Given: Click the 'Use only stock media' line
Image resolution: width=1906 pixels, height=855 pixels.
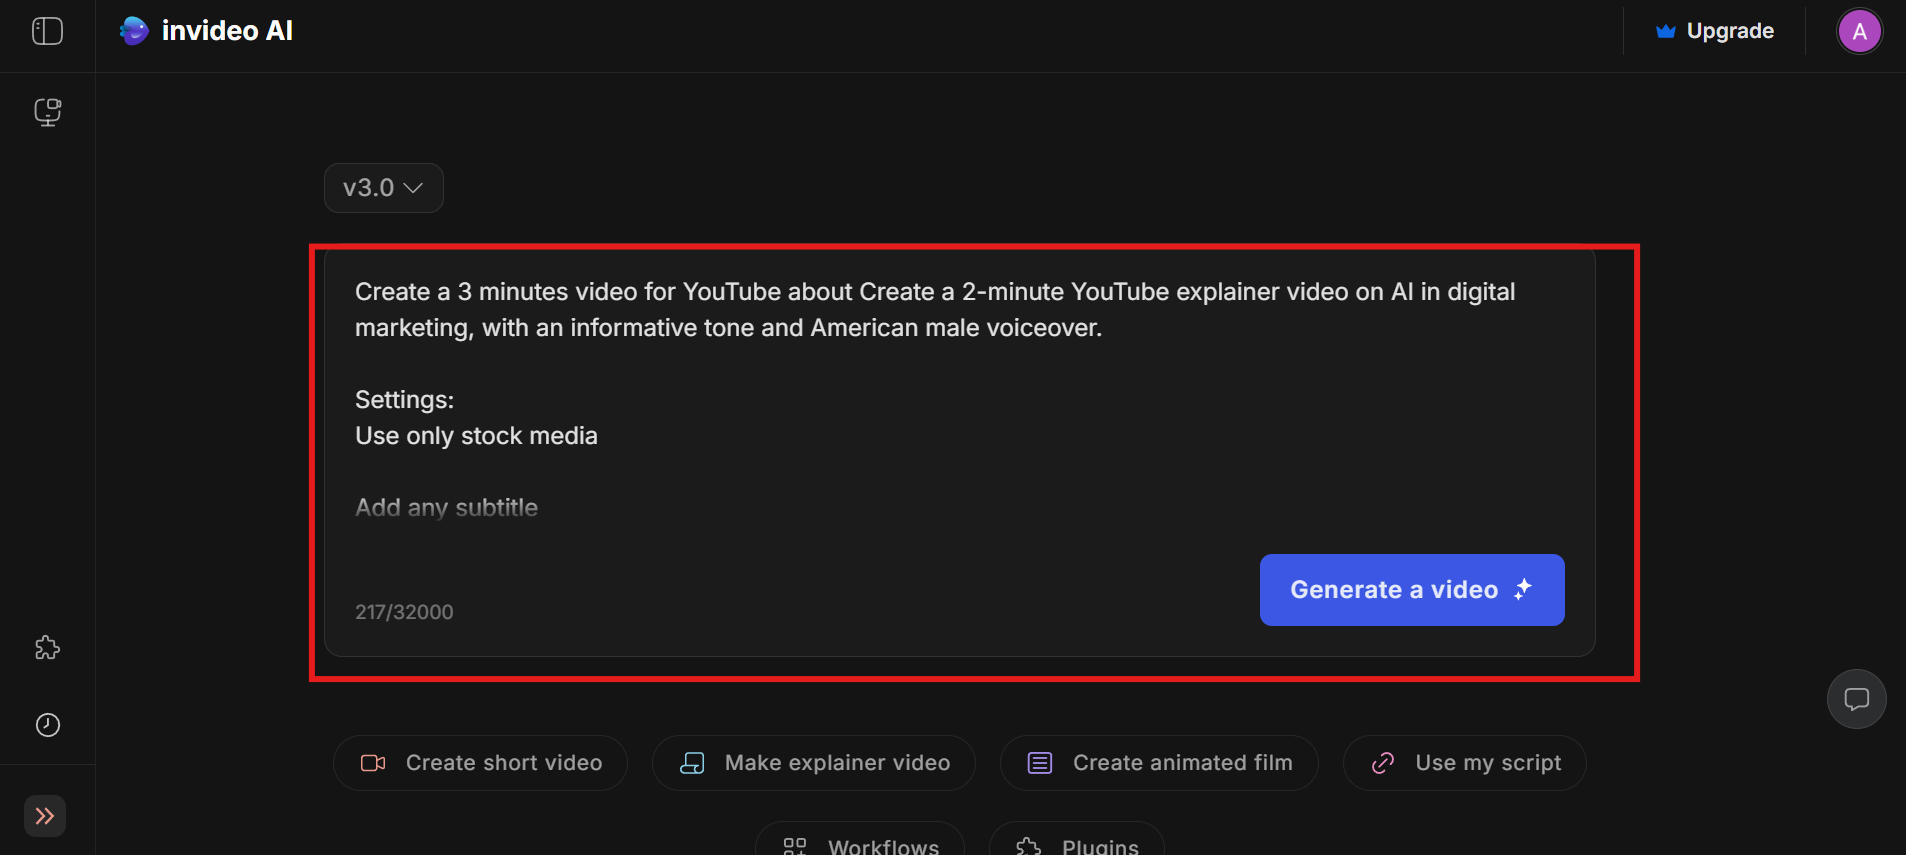Looking at the screenshot, I should (x=476, y=436).
